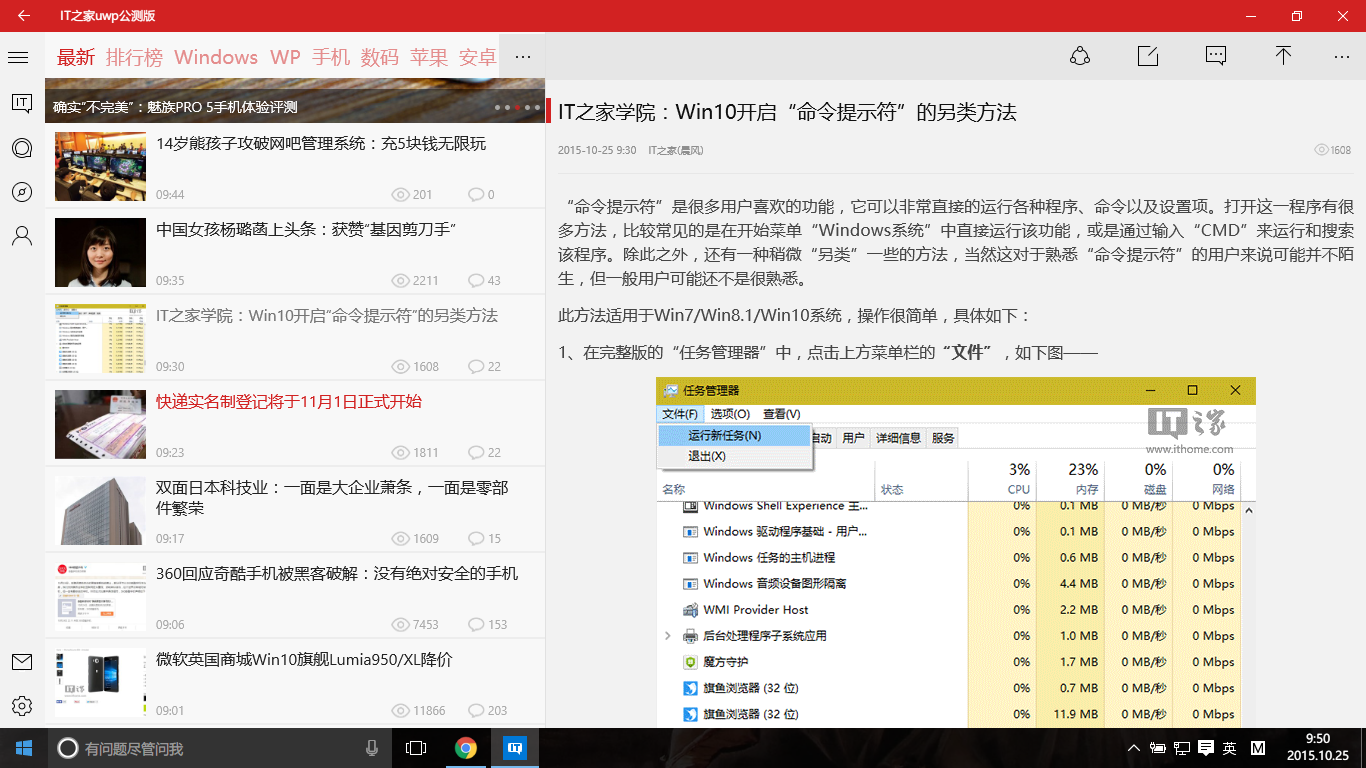Image resolution: width=1366 pixels, height=768 pixels.
Task: Toggle the 英 input language indicator
Action: point(1230,748)
